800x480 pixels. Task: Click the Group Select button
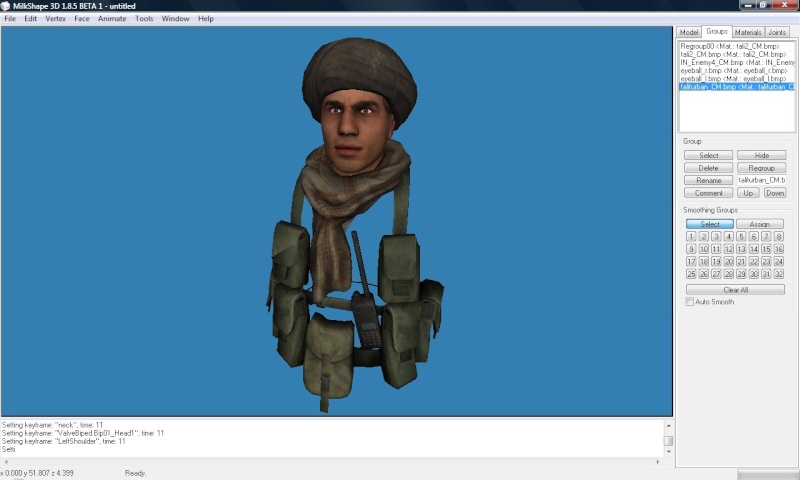click(709, 155)
